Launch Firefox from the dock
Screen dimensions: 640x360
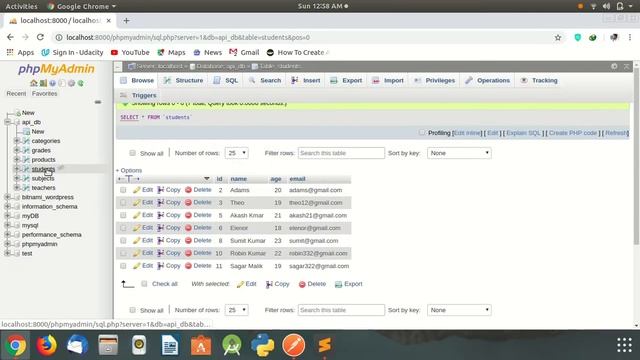coord(47,345)
